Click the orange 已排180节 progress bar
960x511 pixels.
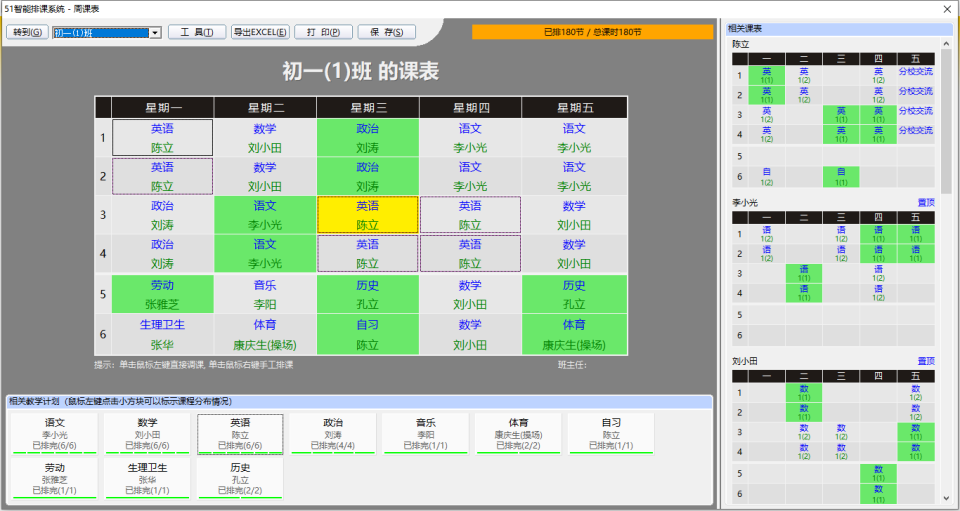(592, 32)
